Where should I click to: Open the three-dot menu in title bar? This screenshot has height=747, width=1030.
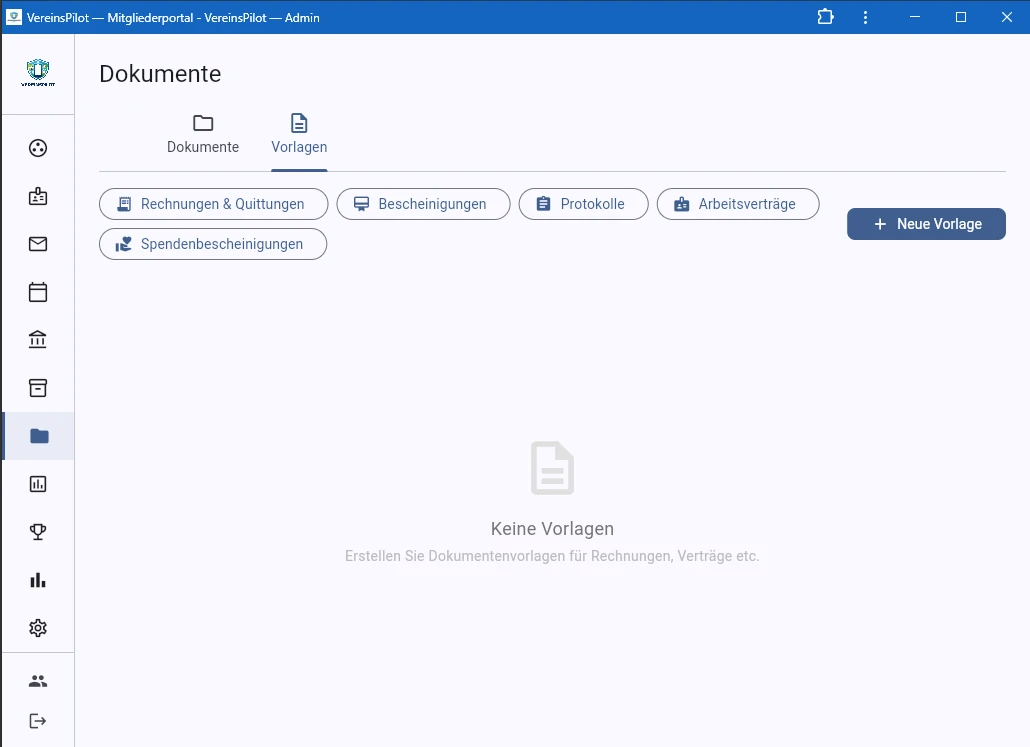click(865, 17)
